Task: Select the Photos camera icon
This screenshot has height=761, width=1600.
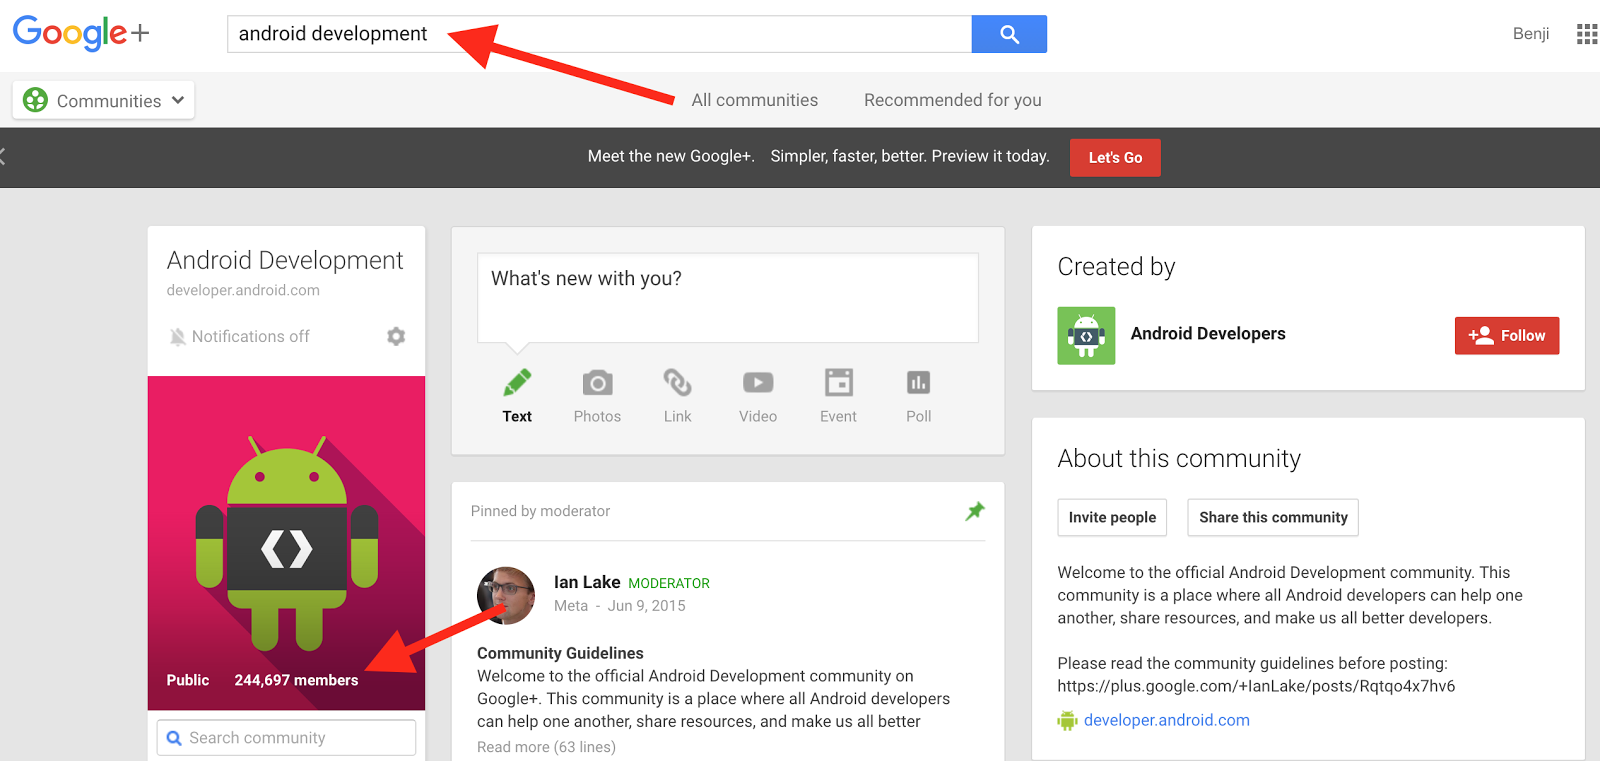Action: 597,383
